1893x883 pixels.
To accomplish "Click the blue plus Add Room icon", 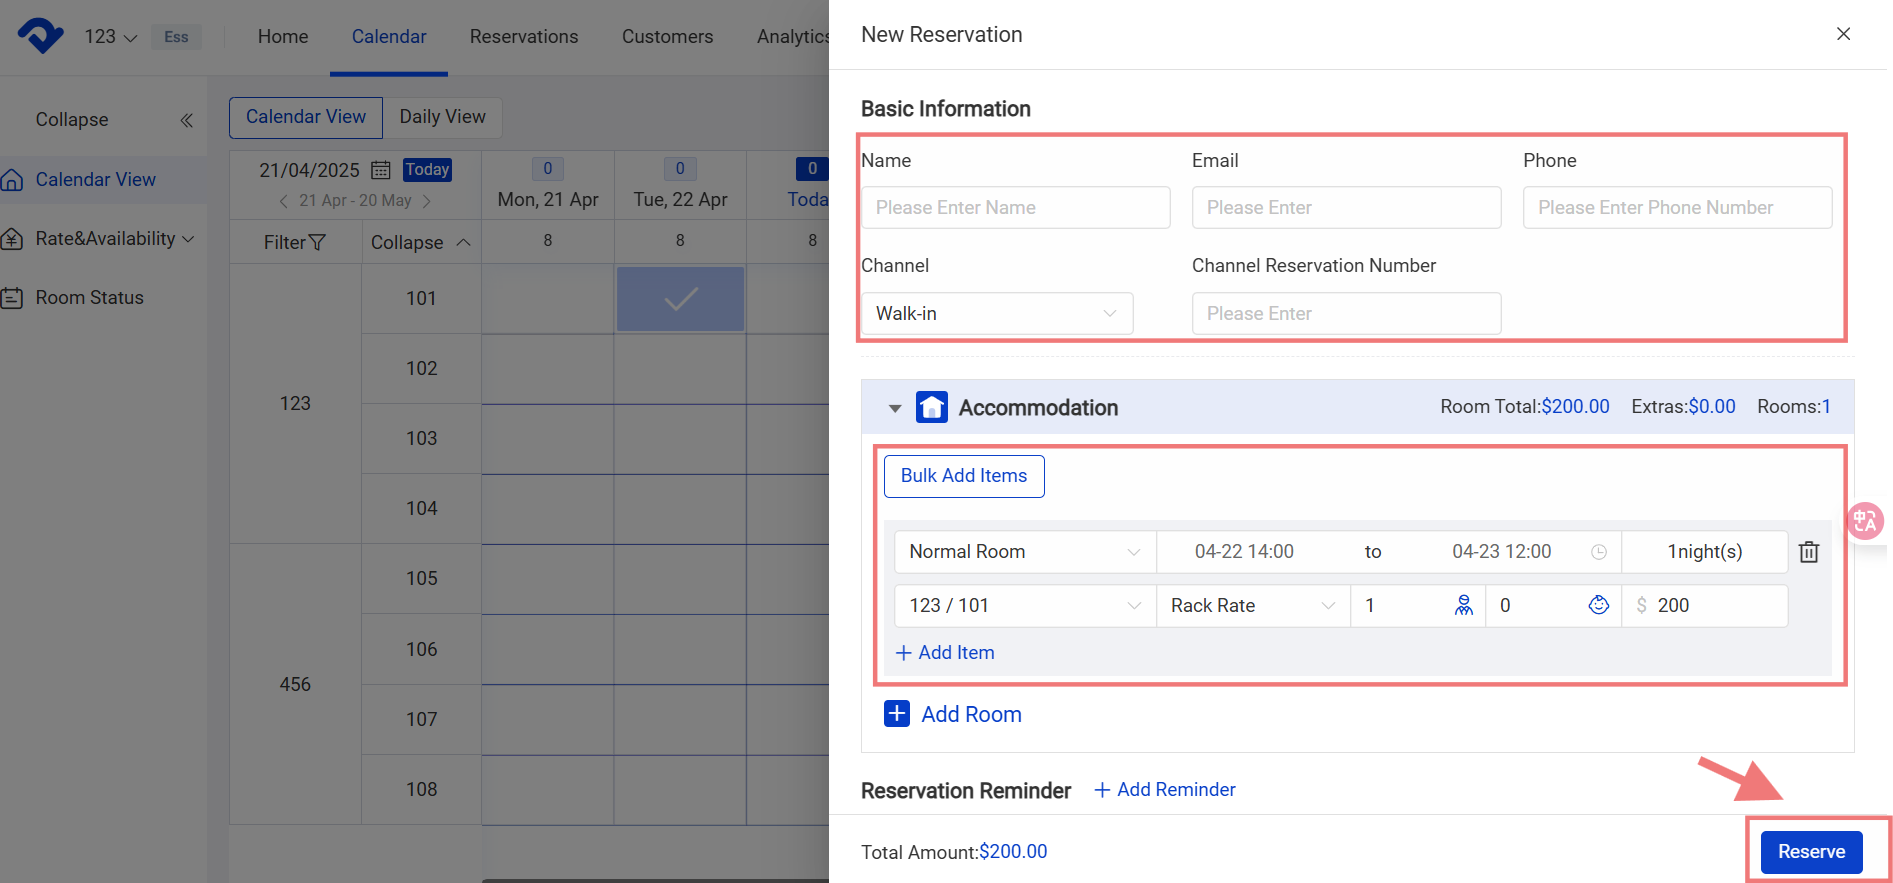I will pyautogui.click(x=897, y=714).
